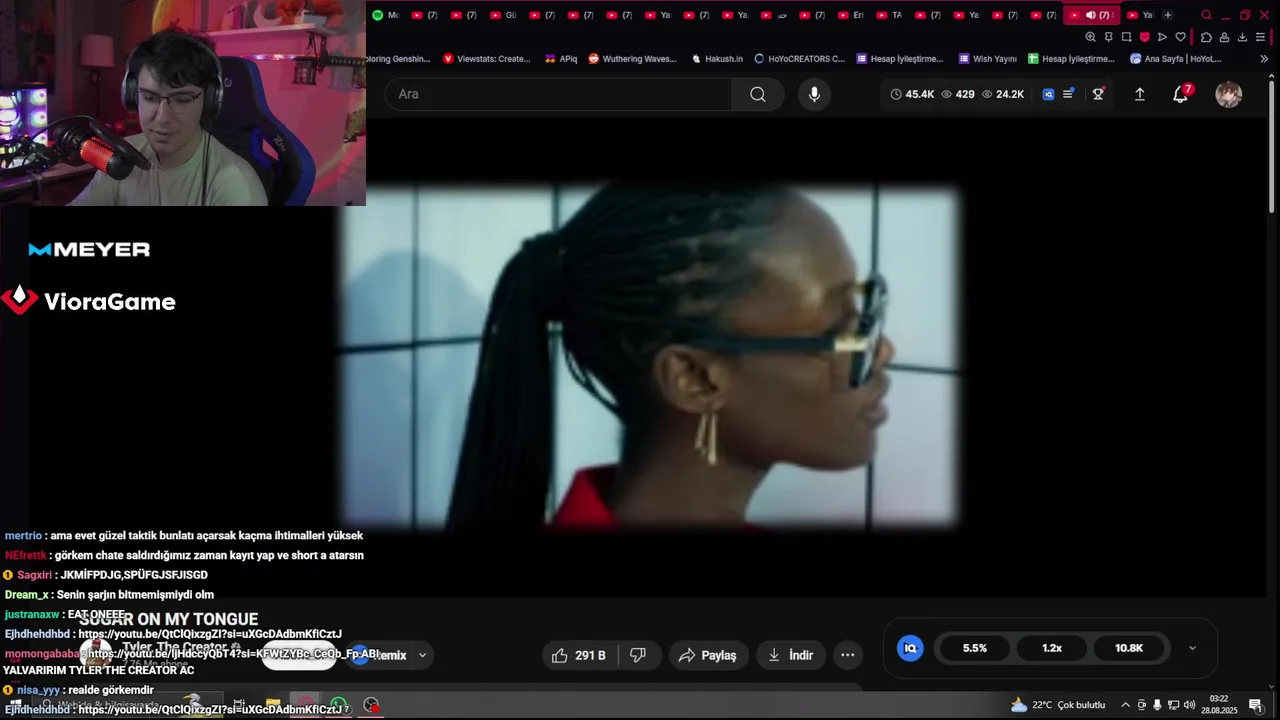Click the pin icon in address bar

[1108, 37]
